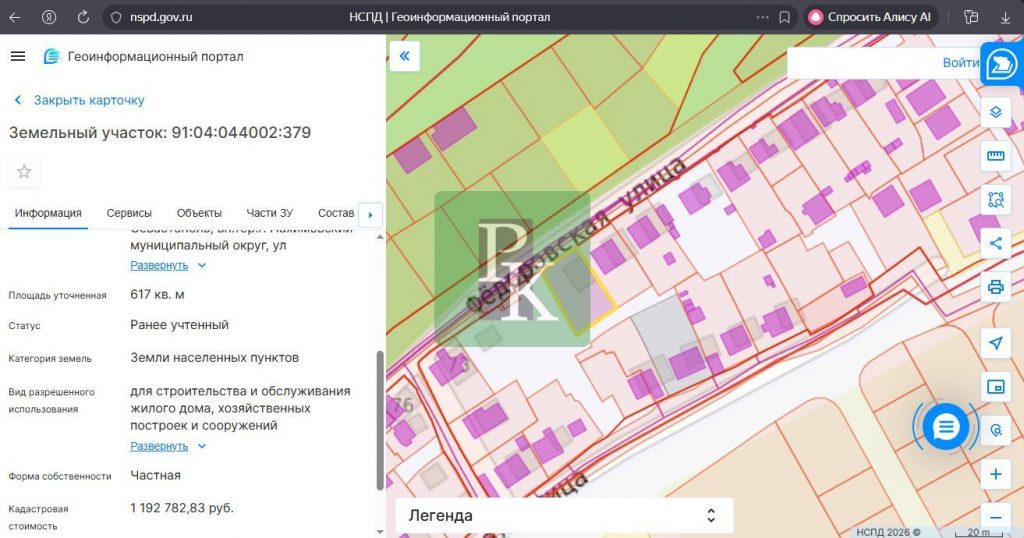Add parcel to favorites with star
Screen dimensions: 1024x538
tap(24, 171)
